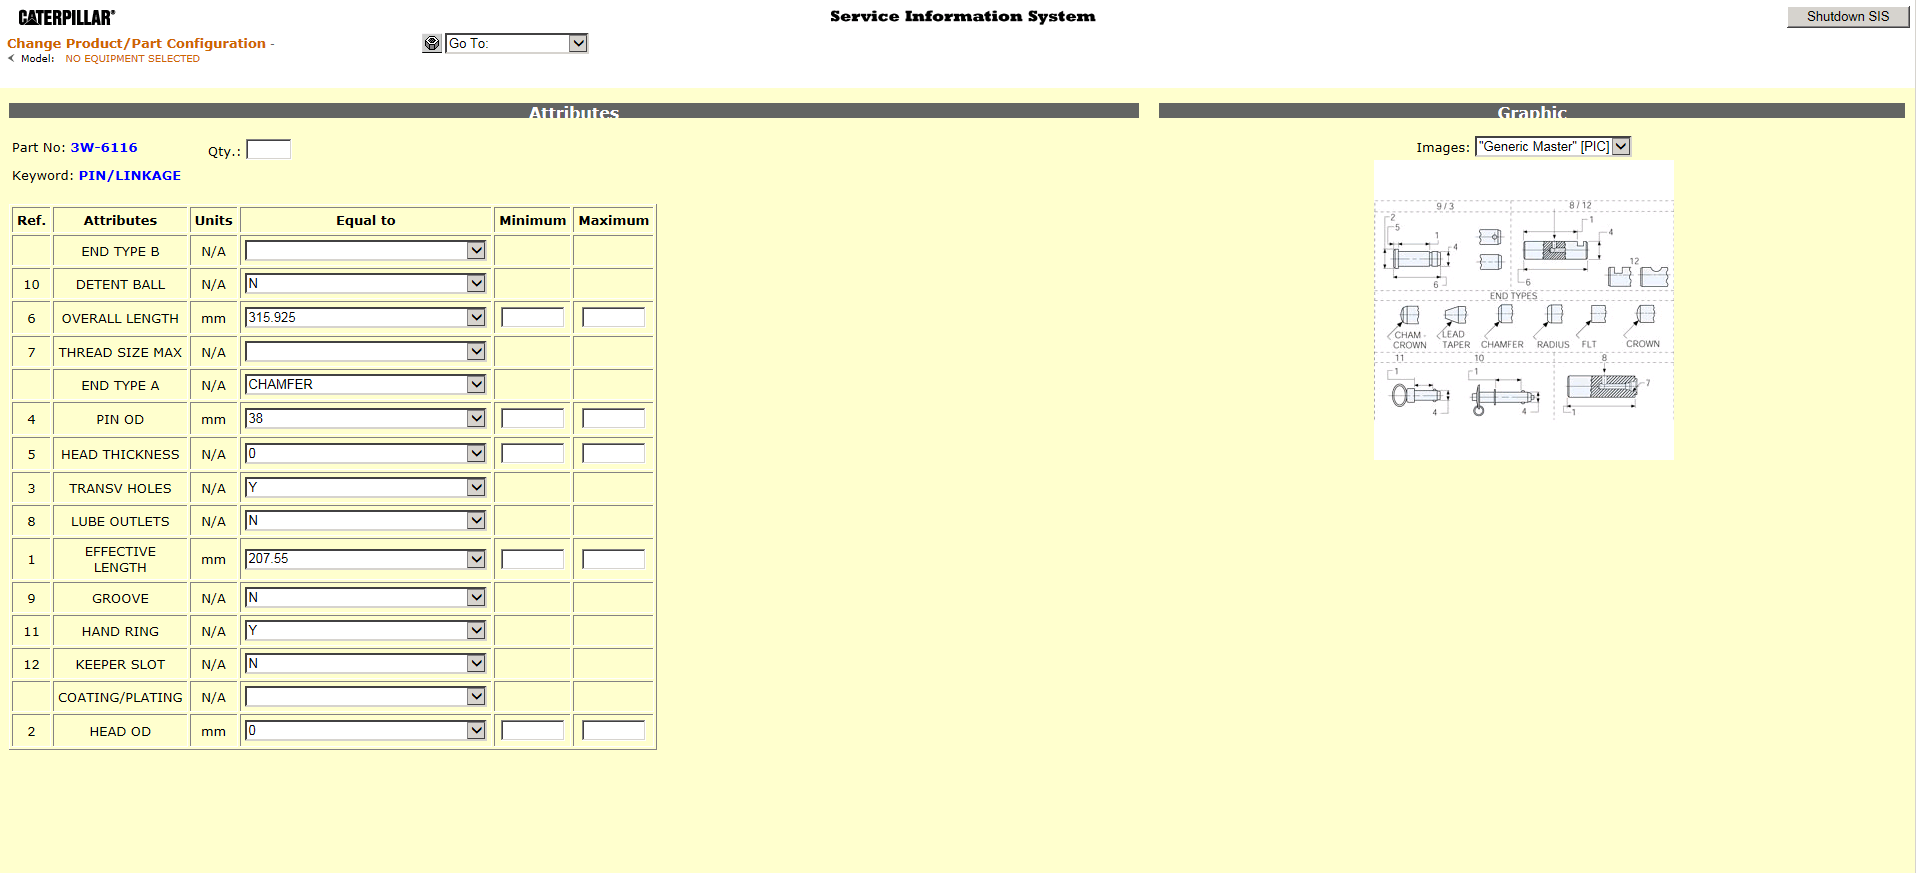Open the COATING/PLATING dropdown

(366, 696)
